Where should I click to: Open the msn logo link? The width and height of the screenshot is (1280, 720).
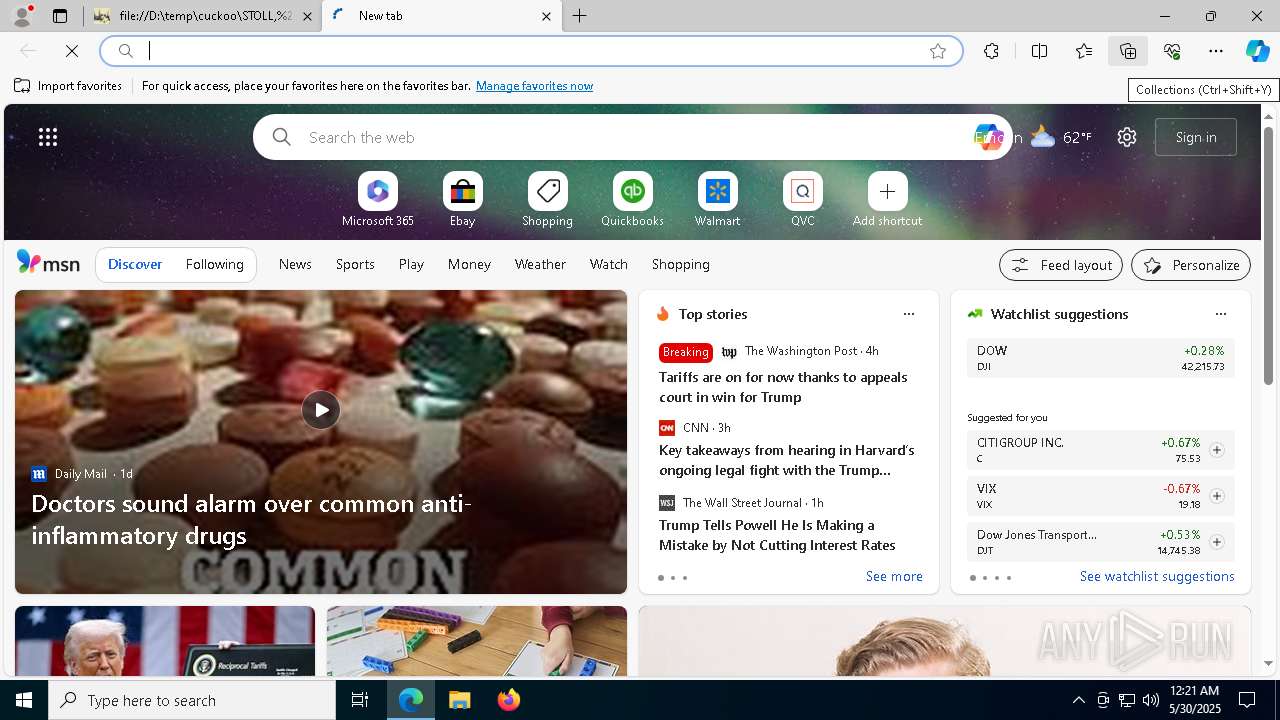(48, 263)
